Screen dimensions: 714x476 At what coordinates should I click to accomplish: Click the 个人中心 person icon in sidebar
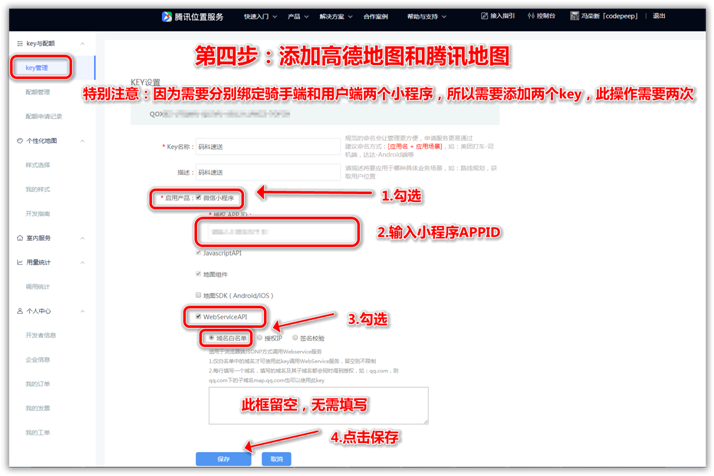[20, 311]
